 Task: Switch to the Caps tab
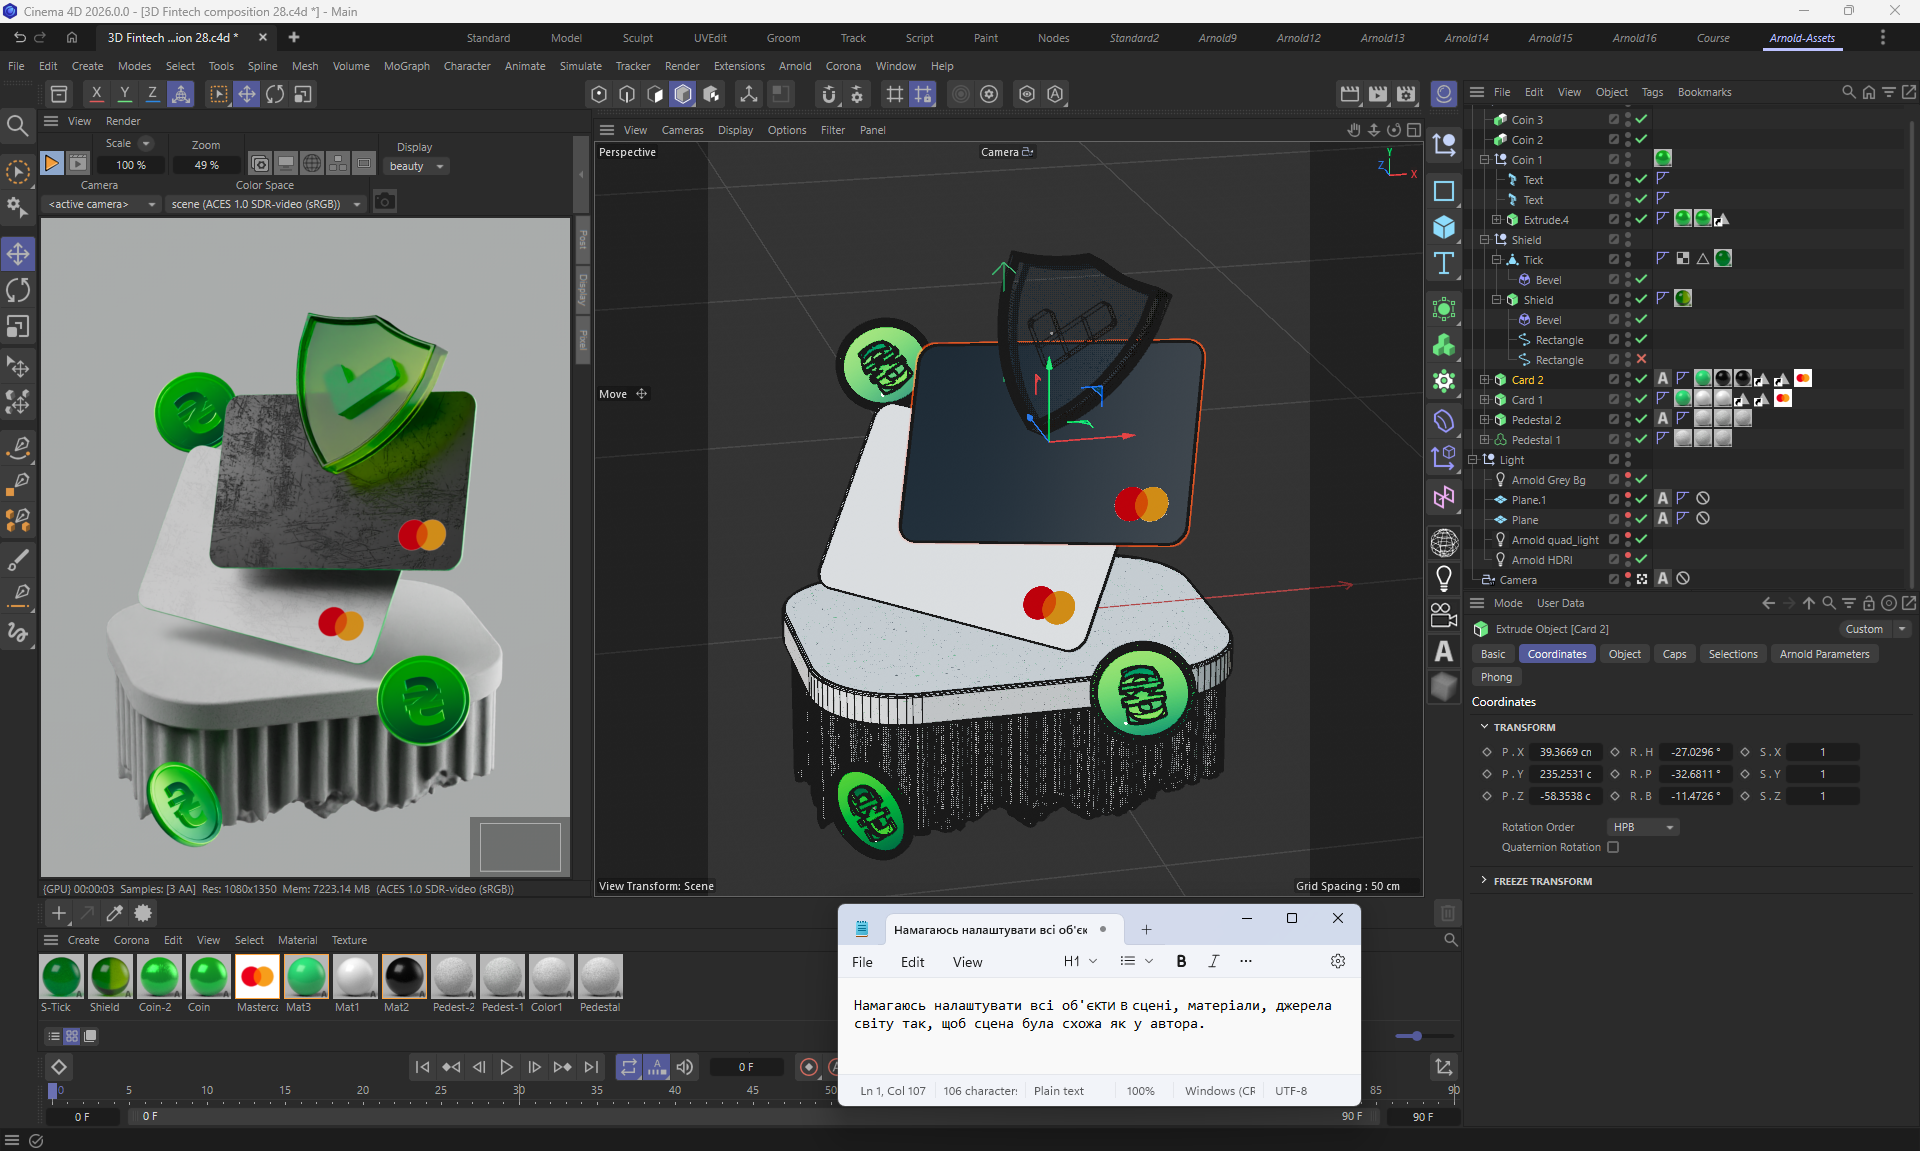click(x=1674, y=654)
